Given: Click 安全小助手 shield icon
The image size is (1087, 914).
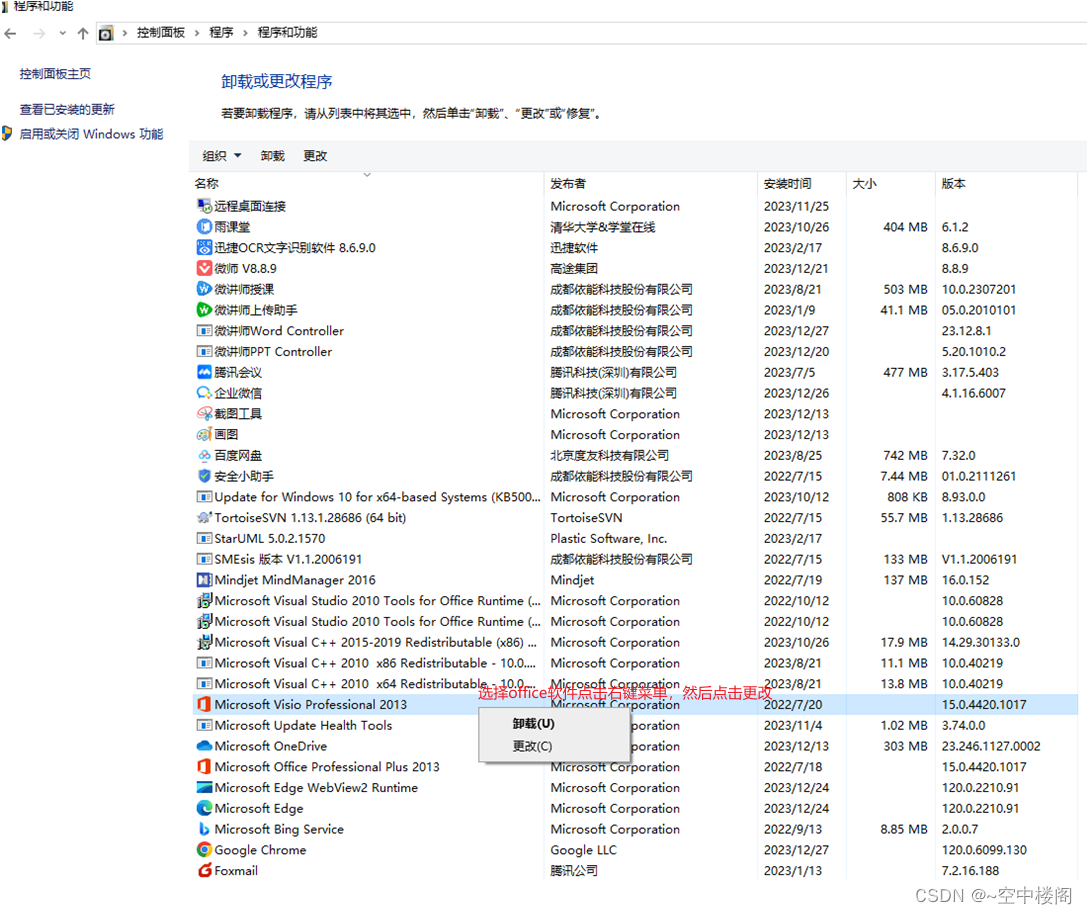Looking at the screenshot, I should point(204,476).
